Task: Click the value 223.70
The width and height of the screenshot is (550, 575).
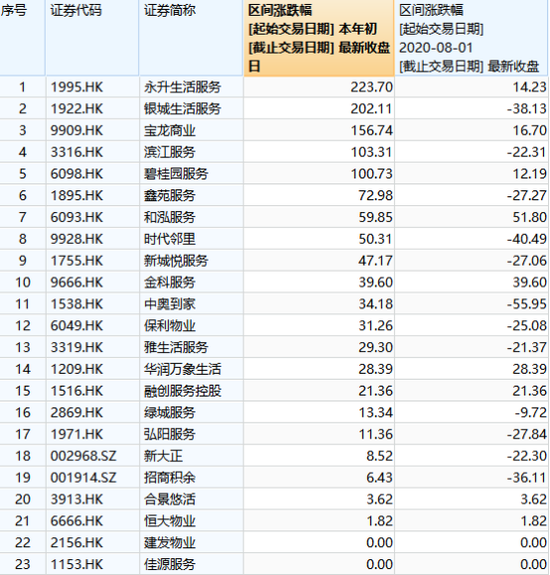Action: point(371,87)
